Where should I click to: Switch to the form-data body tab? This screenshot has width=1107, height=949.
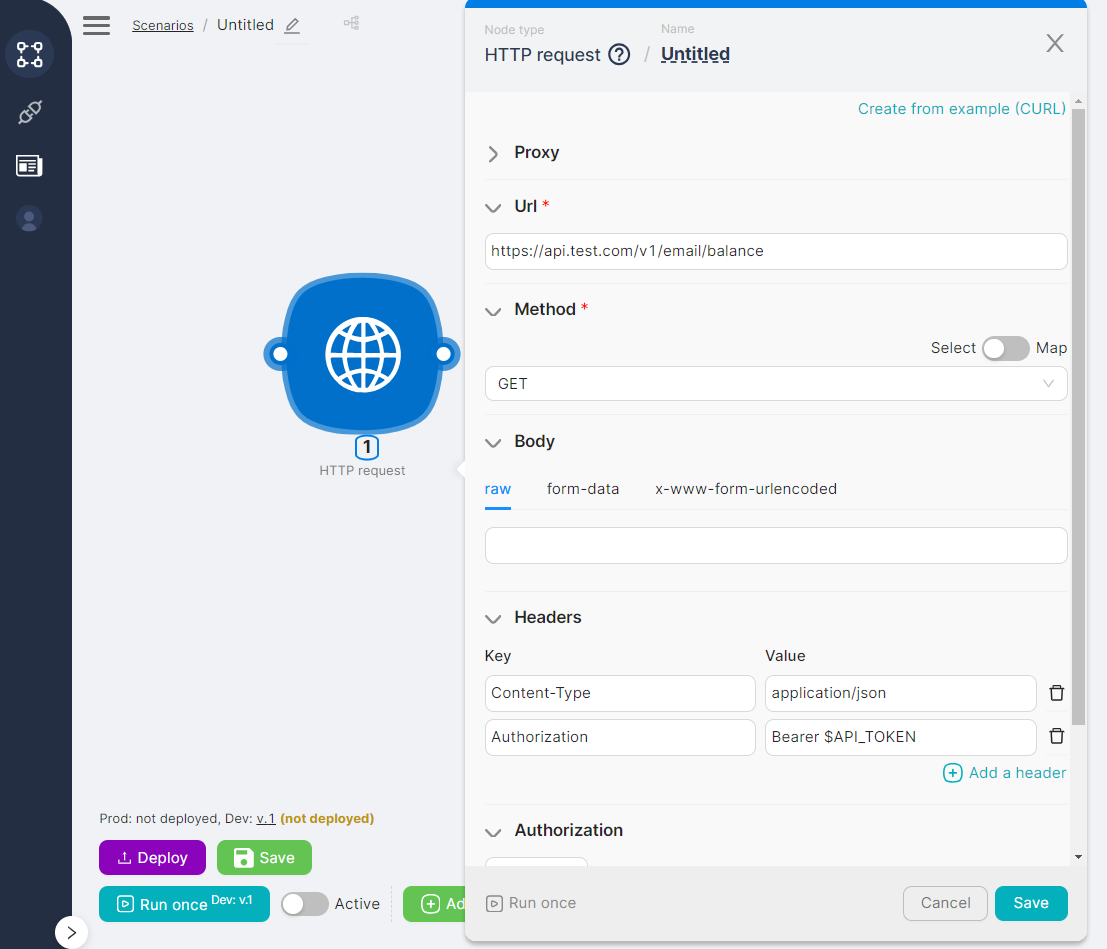coord(583,489)
